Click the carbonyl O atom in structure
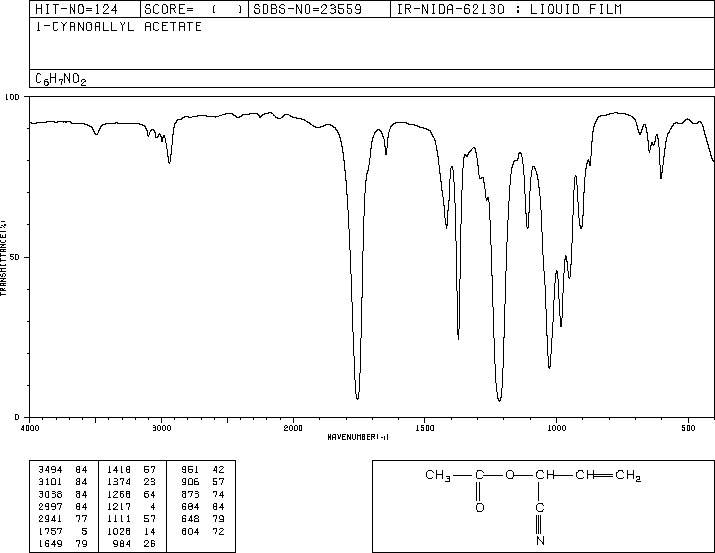Image resolution: width=715 pixels, height=553 pixels. tap(480, 507)
